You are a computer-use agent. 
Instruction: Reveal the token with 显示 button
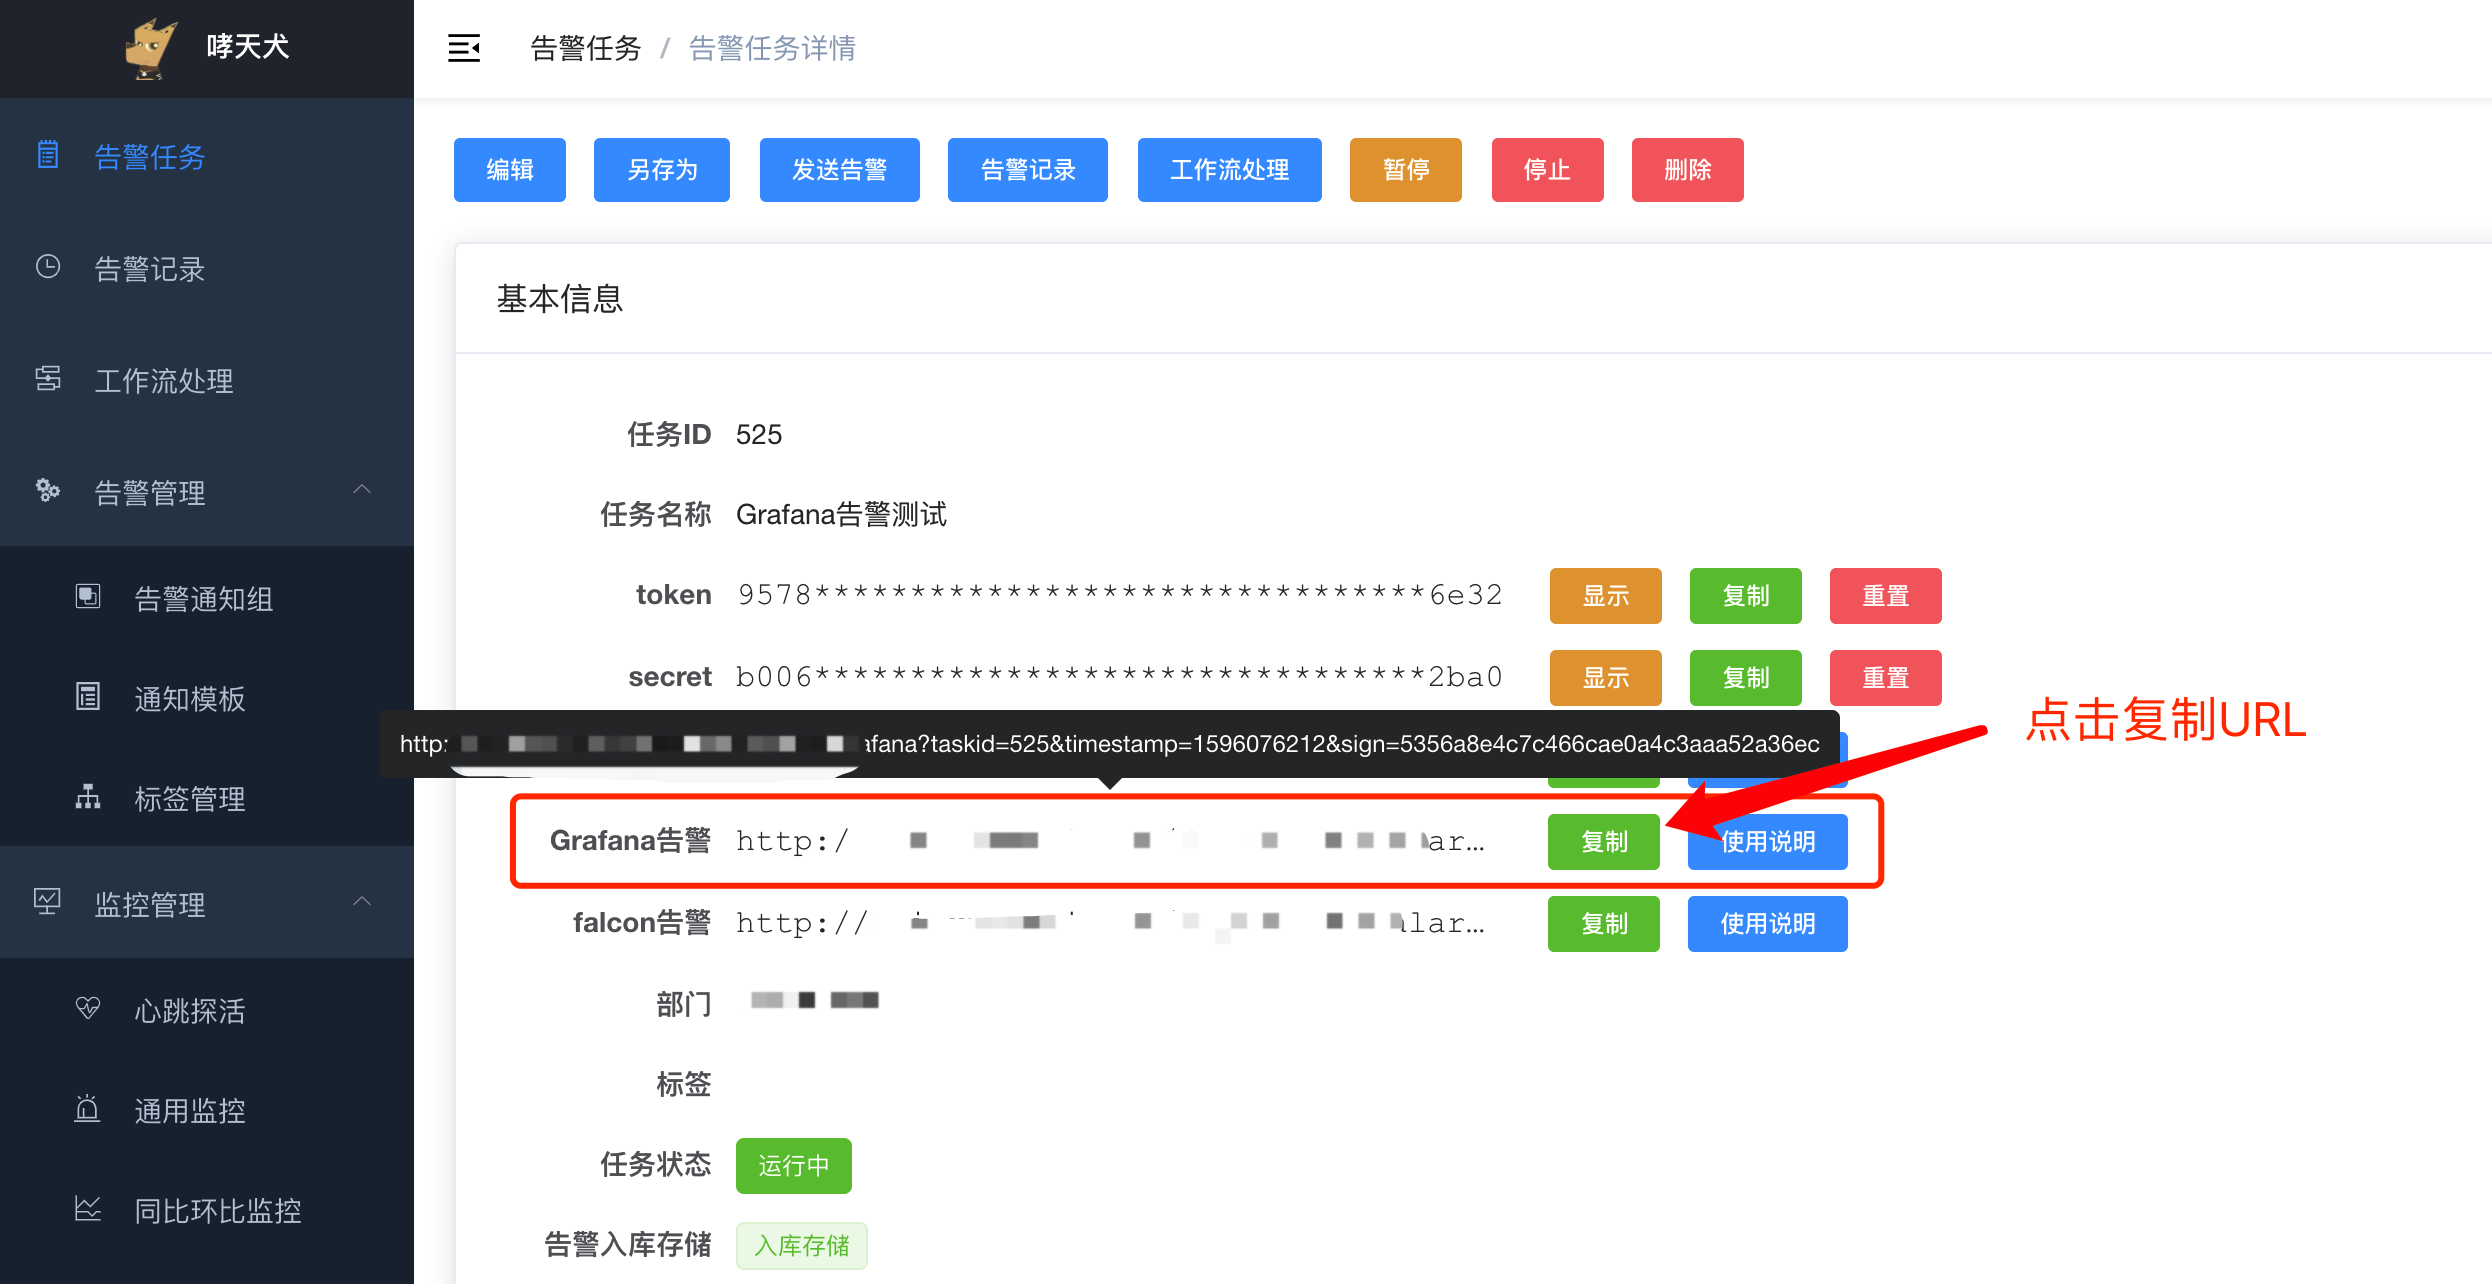tap(1606, 596)
